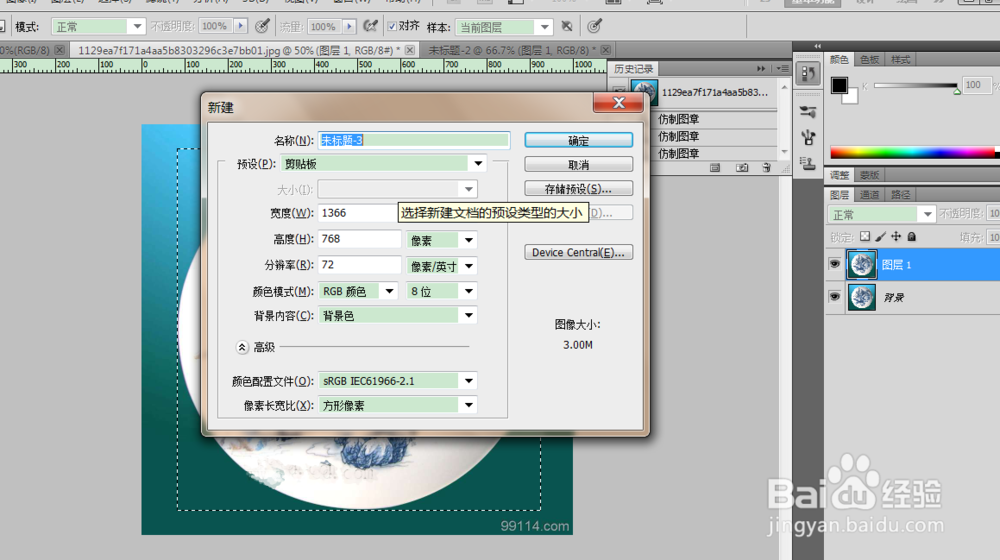Lock position move icon

896,237
